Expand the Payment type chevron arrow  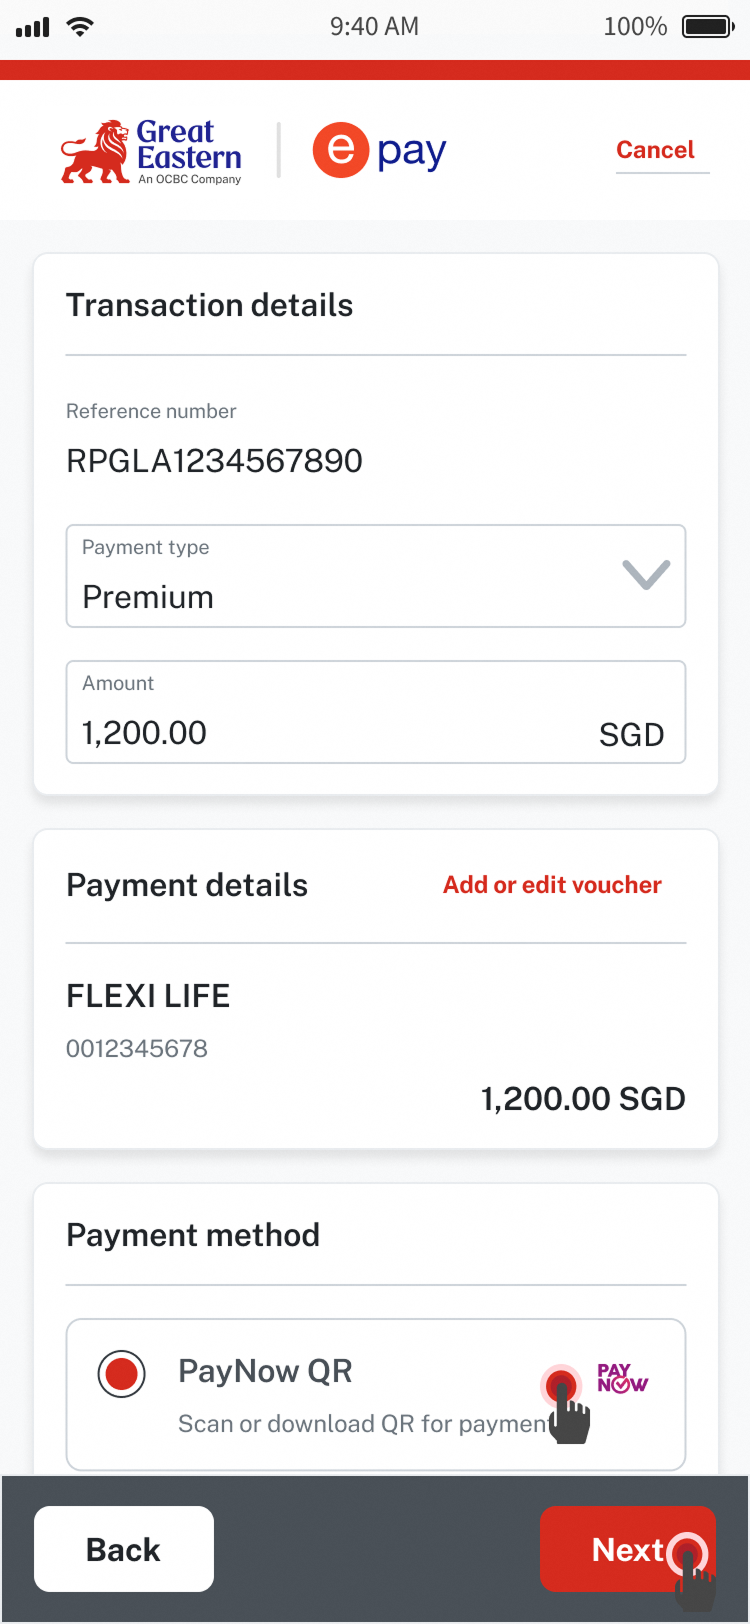click(646, 574)
